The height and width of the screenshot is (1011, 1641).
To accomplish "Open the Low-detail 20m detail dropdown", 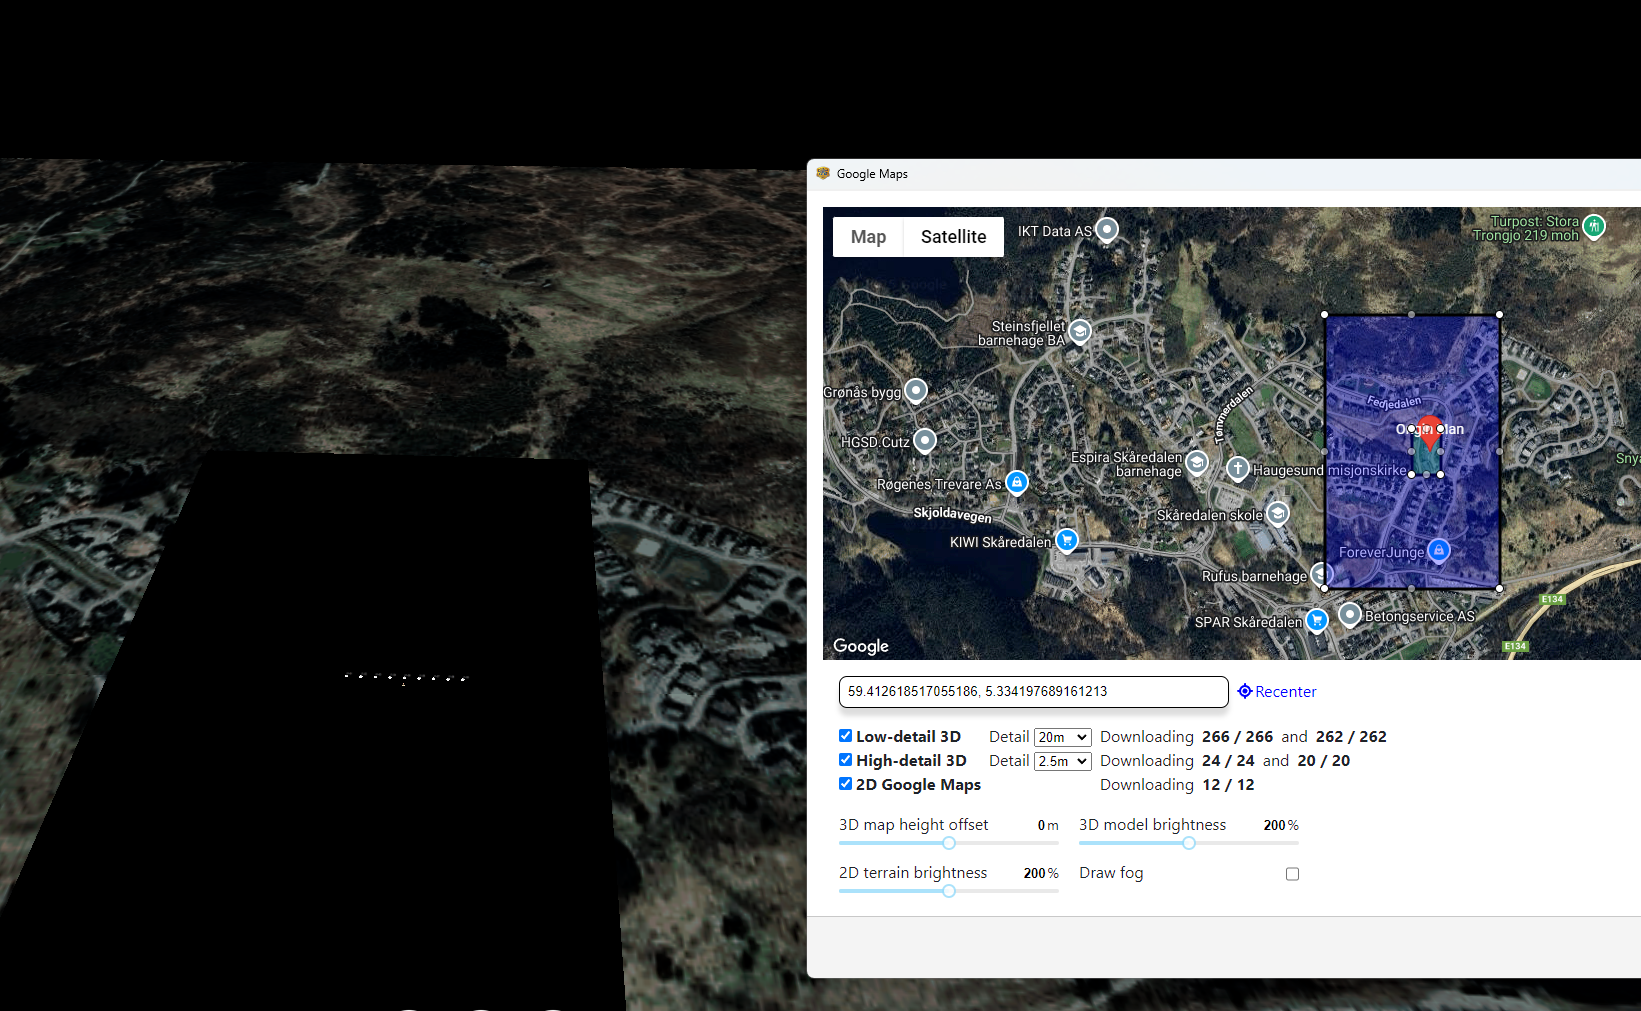I will (x=1062, y=737).
